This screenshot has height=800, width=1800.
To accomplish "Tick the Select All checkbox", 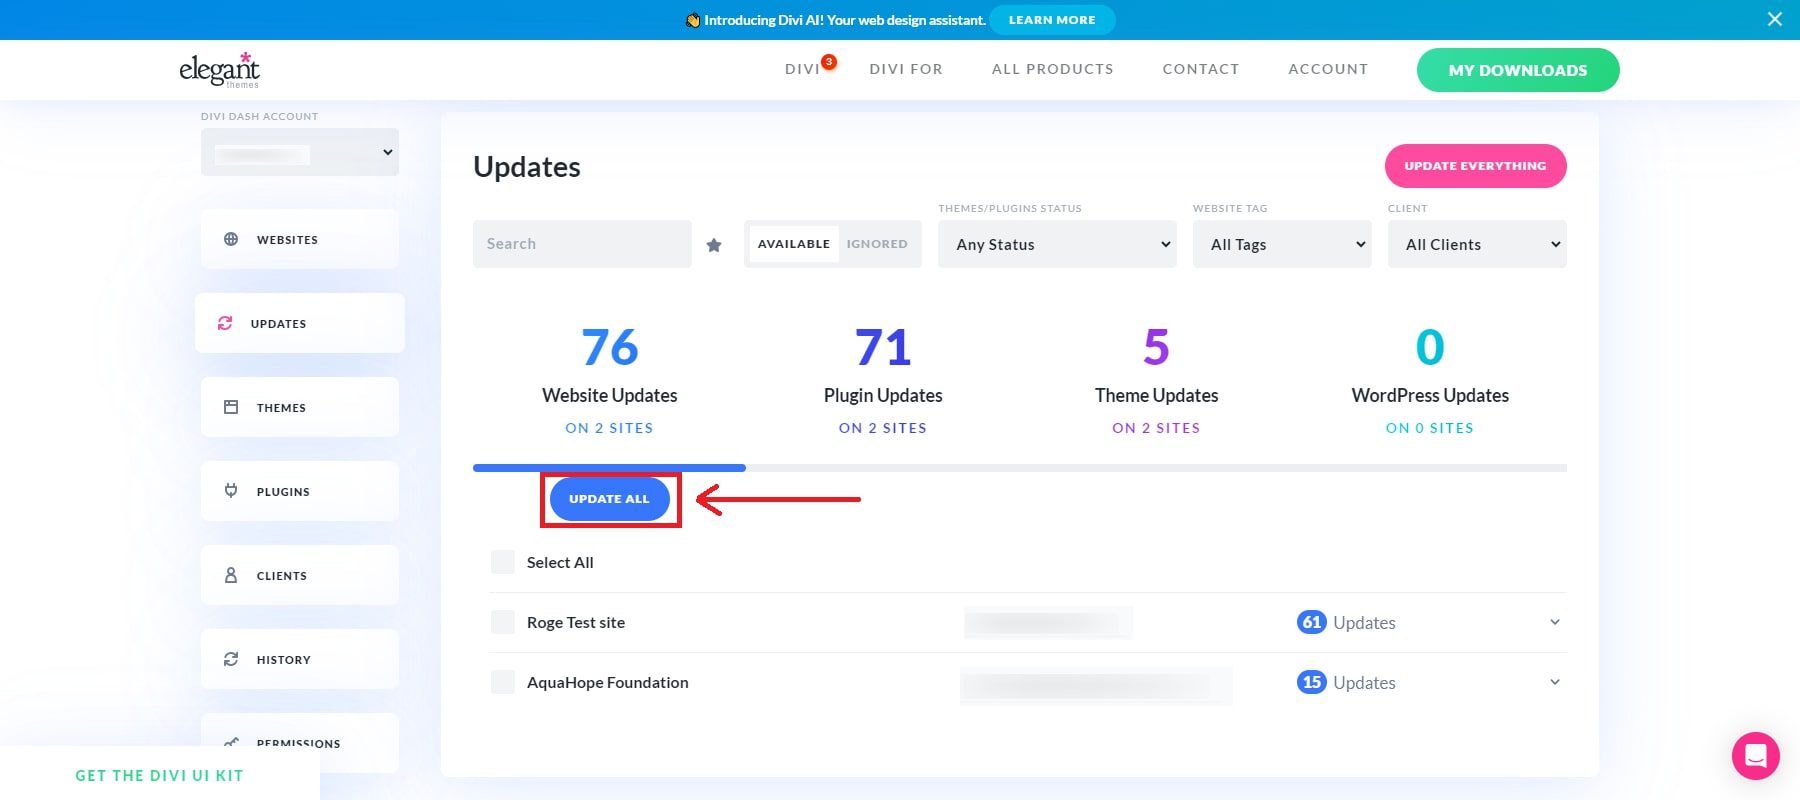I will pyautogui.click(x=503, y=562).
